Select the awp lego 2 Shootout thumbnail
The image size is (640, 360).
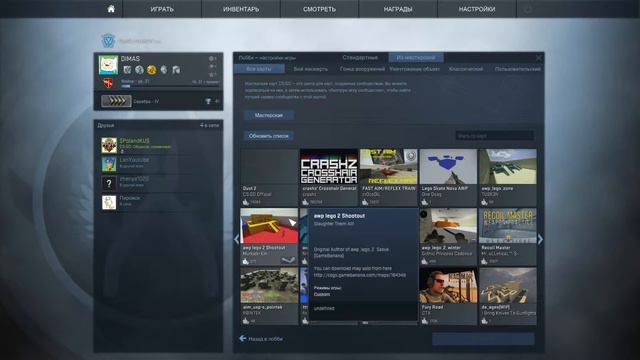269,226
